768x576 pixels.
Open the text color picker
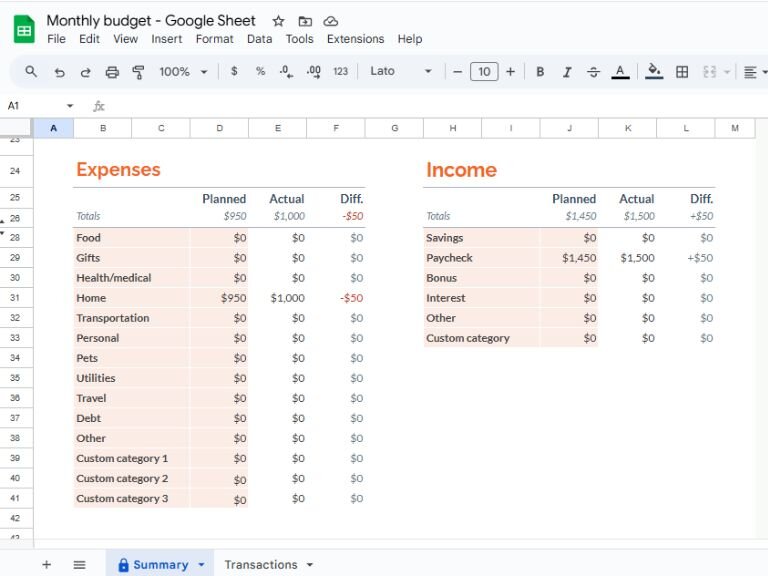(x=620, y=72)
